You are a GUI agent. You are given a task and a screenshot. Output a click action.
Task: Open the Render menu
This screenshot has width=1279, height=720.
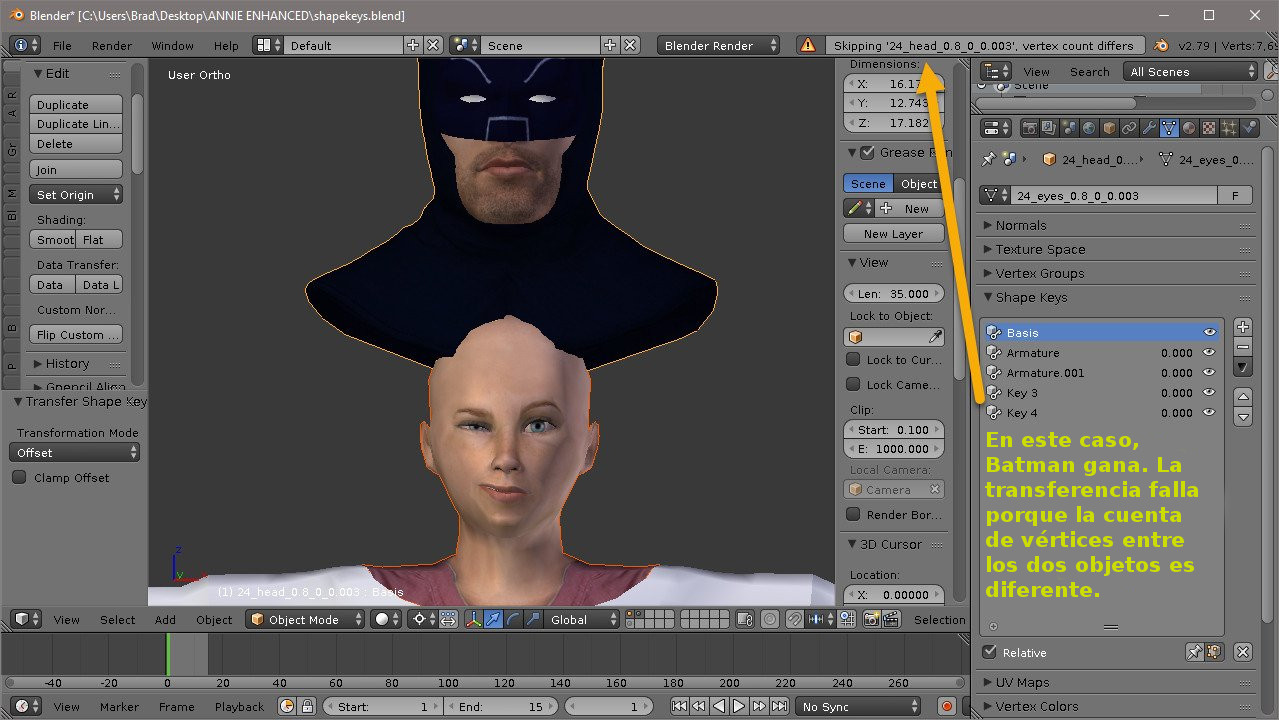click(111, 46)
